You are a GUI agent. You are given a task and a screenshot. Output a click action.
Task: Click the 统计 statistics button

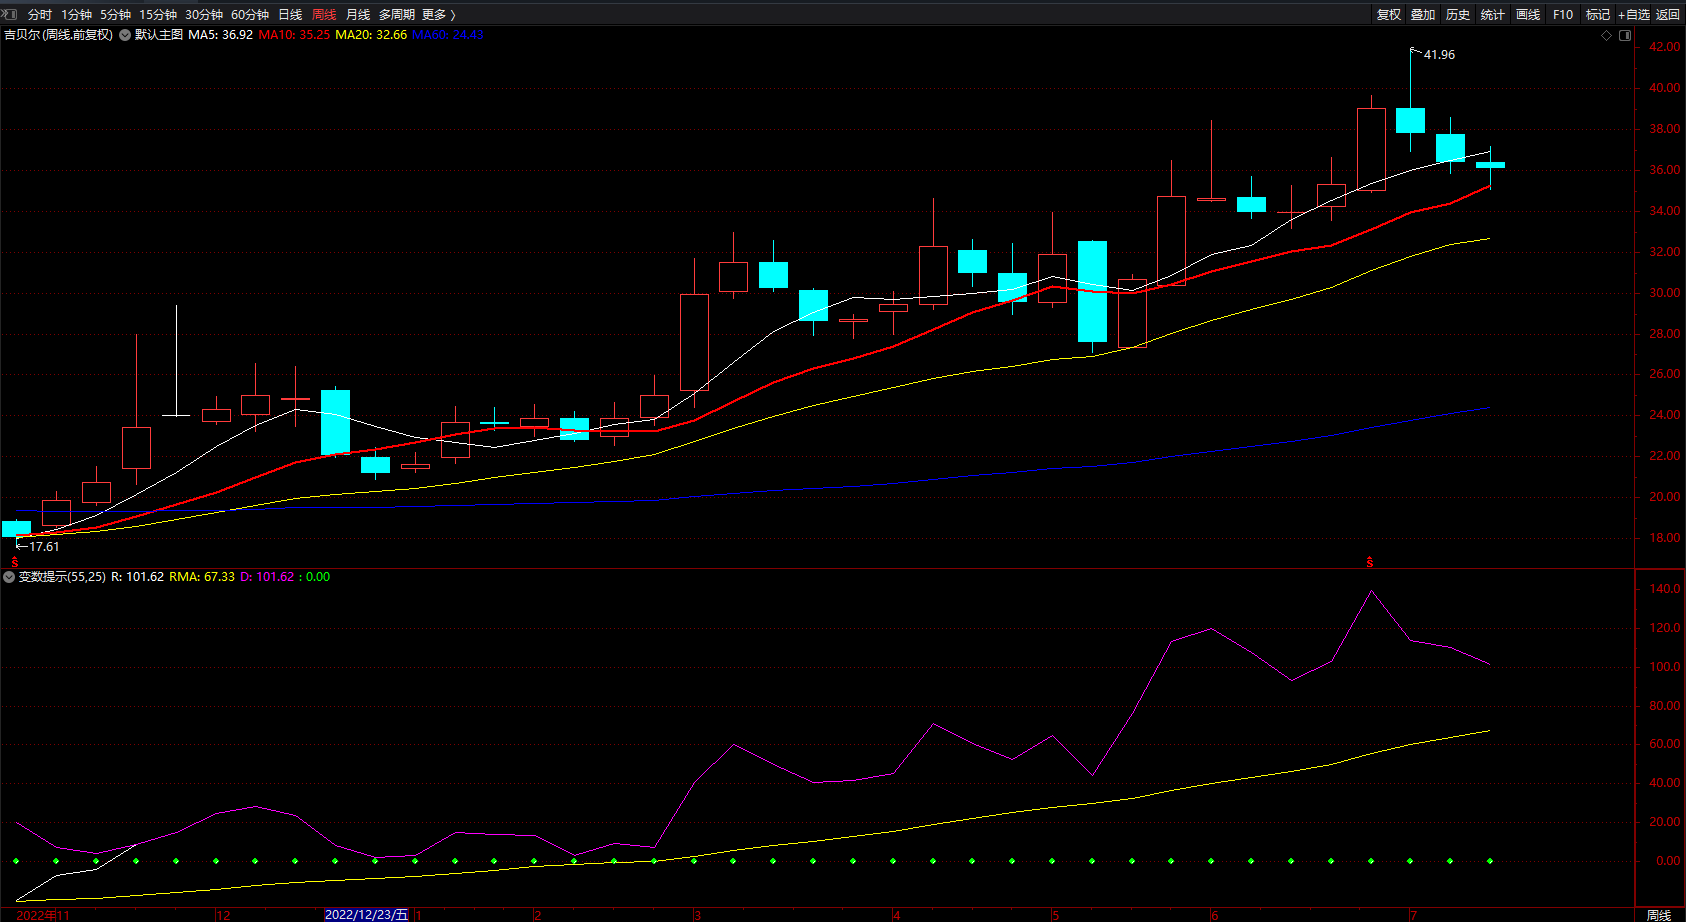1492,14
